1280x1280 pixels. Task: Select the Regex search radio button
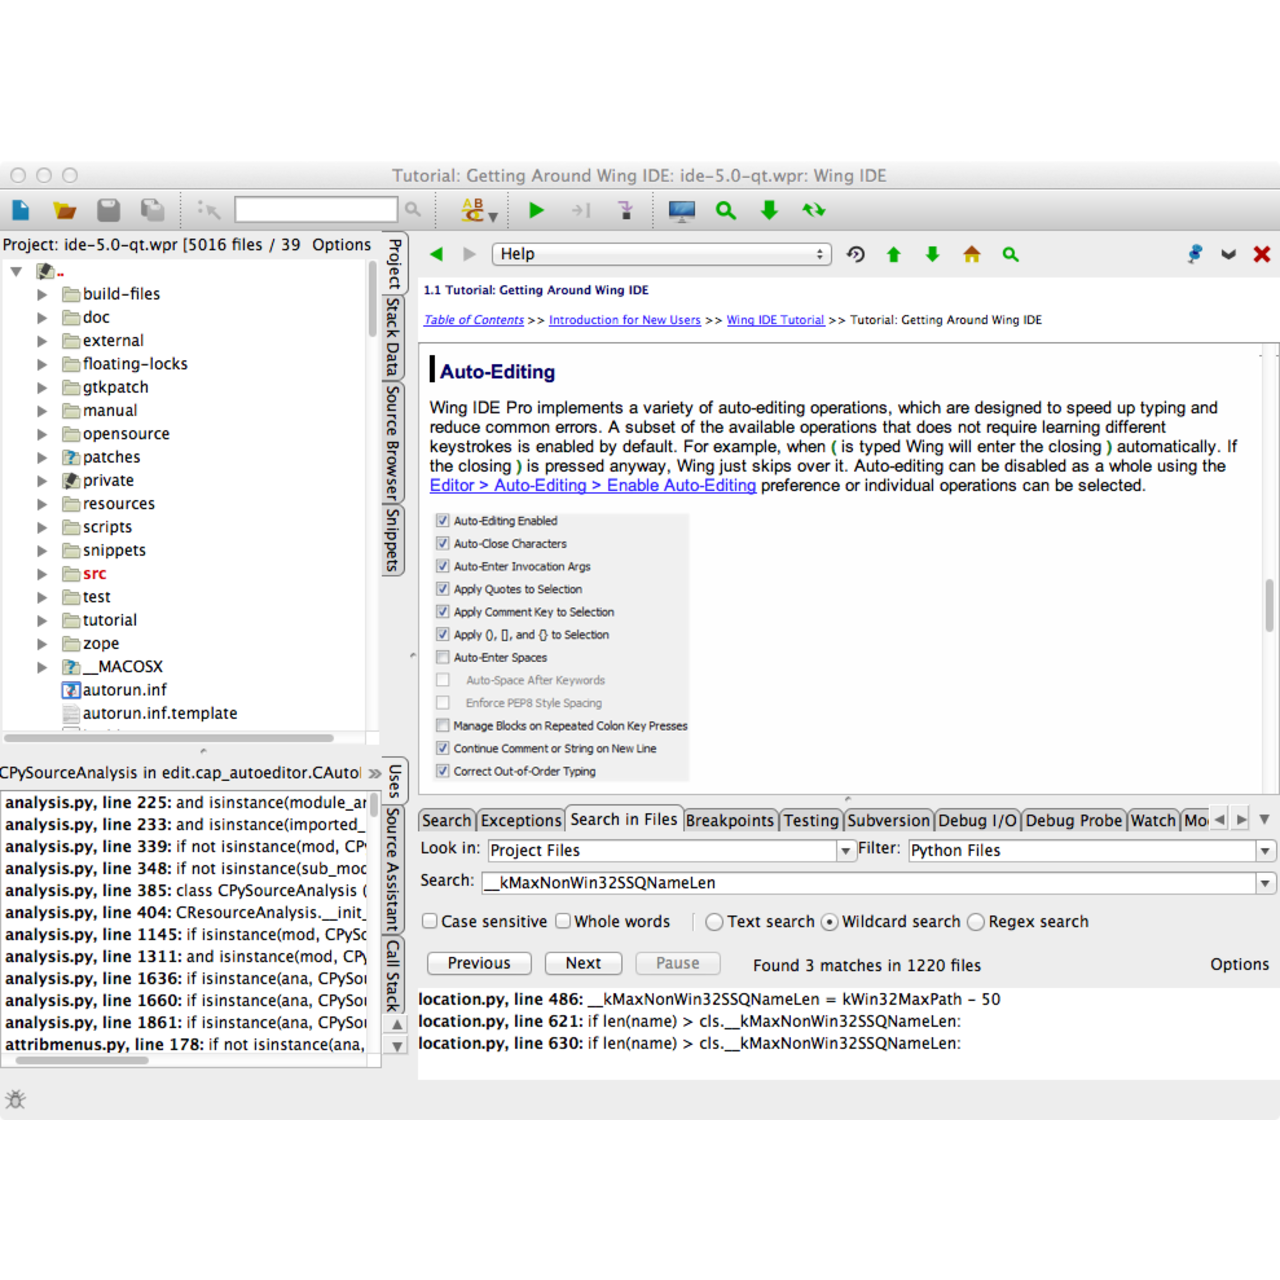(x=975, y=922)
